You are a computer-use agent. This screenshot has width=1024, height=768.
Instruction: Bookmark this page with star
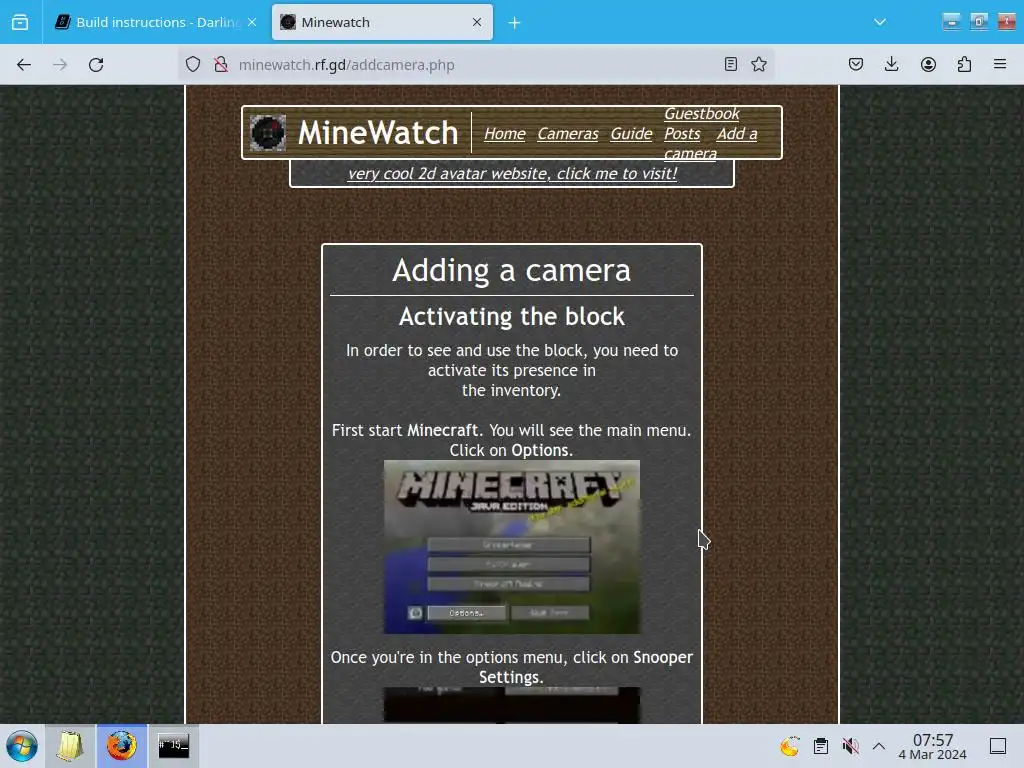click(759, 64)
